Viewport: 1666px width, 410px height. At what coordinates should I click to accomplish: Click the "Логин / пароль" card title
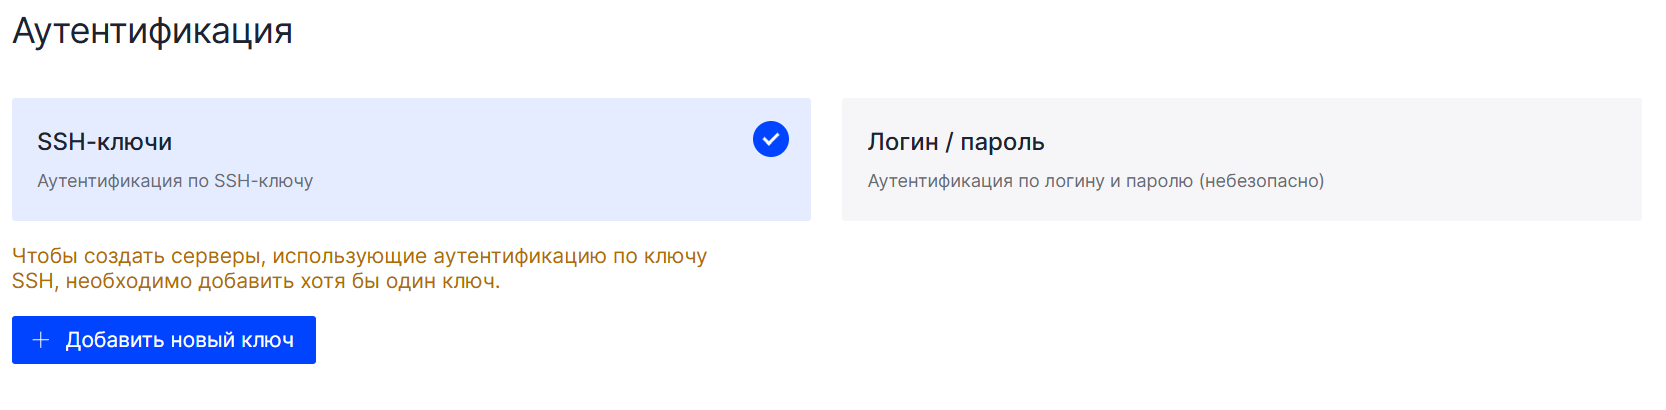tap(956, 142)
